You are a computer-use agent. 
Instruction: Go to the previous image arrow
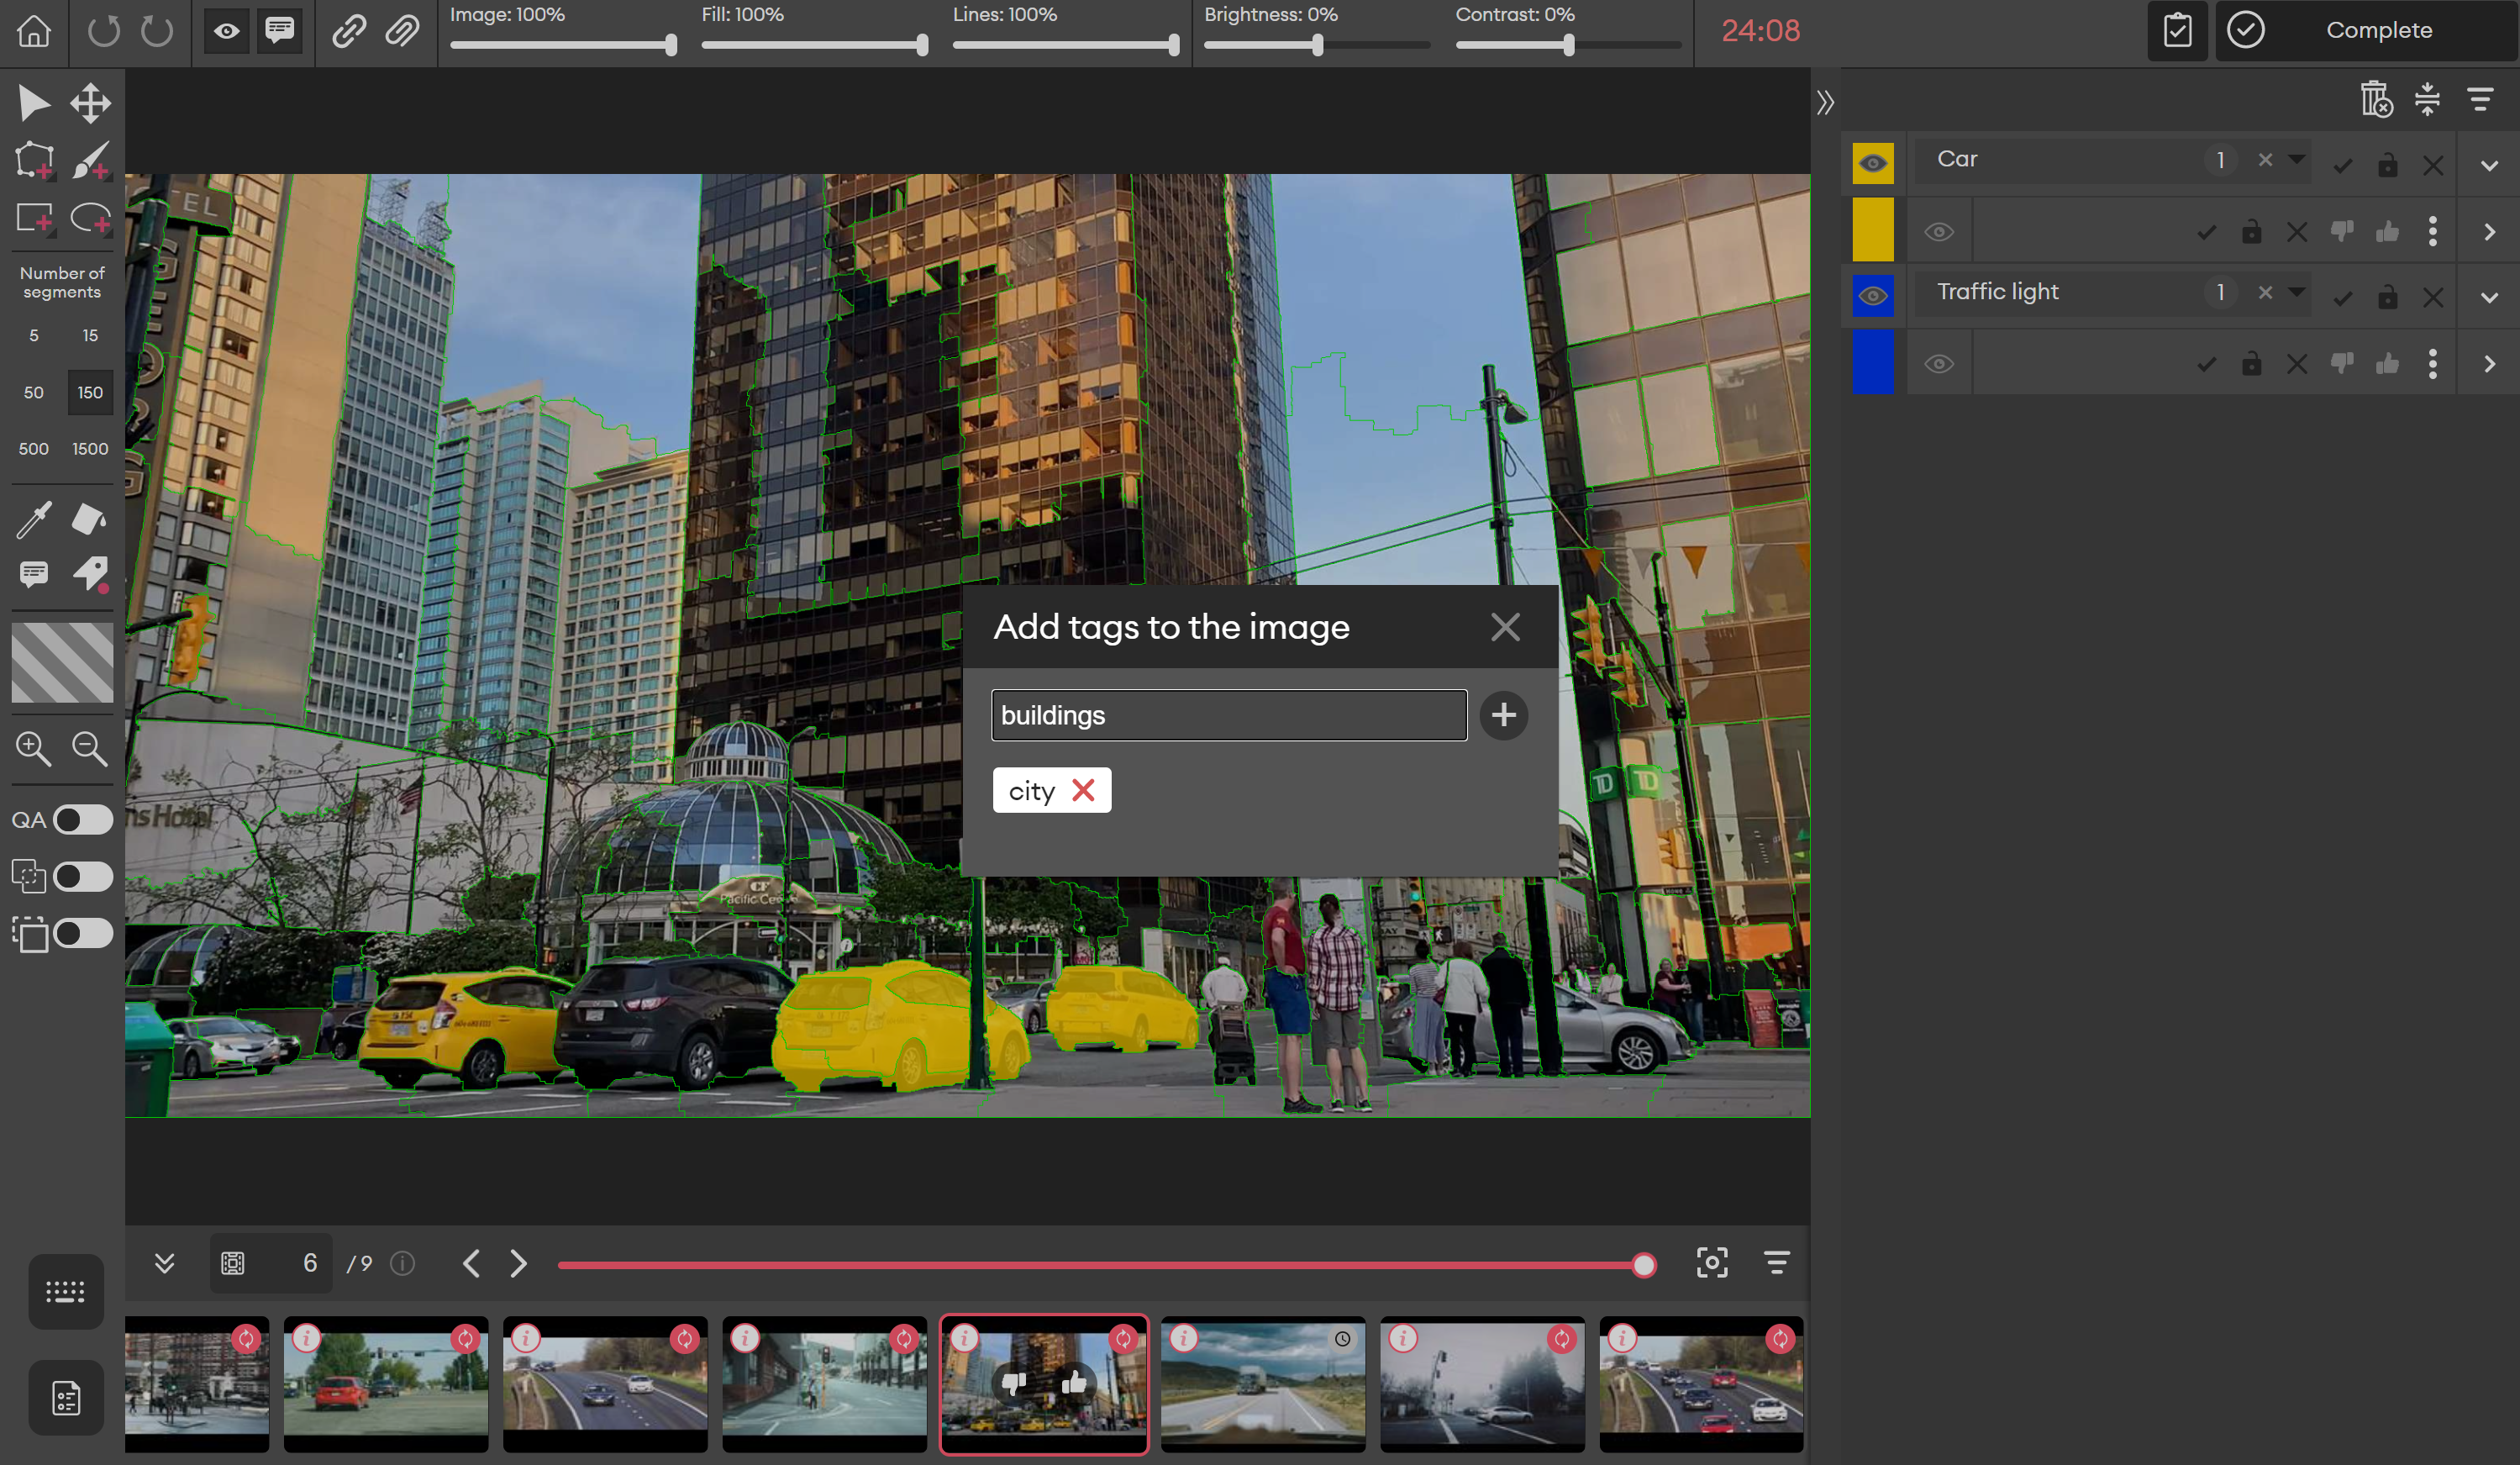(x=472, y=1263)
